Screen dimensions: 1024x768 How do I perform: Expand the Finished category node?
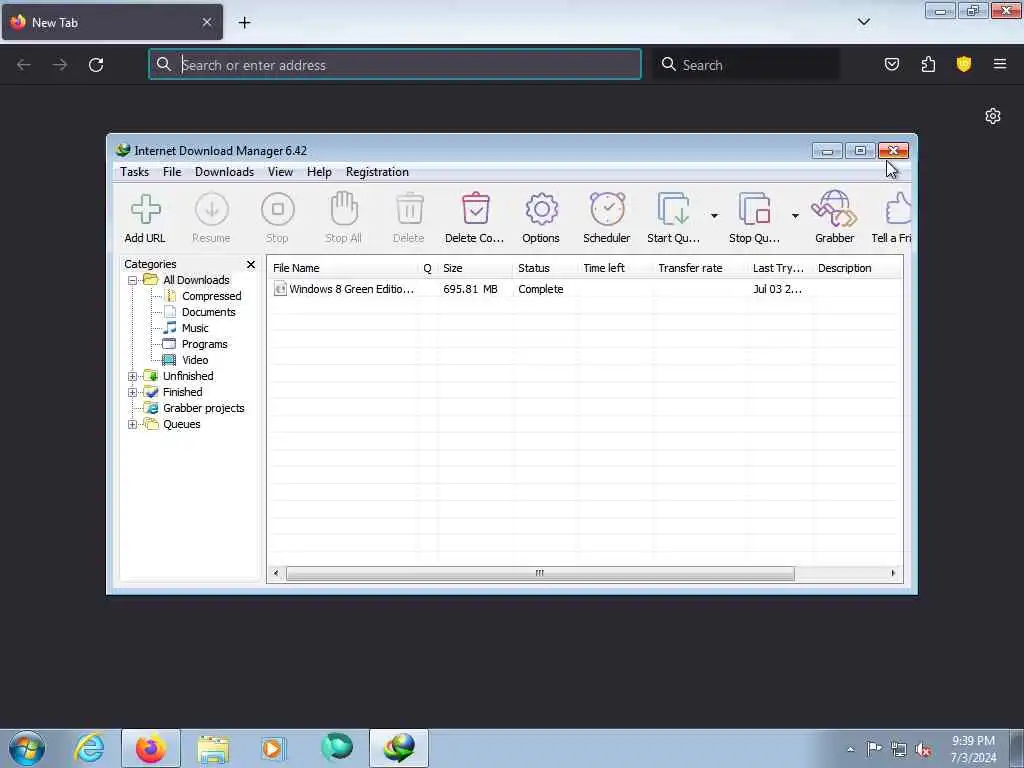pos(133,392)
